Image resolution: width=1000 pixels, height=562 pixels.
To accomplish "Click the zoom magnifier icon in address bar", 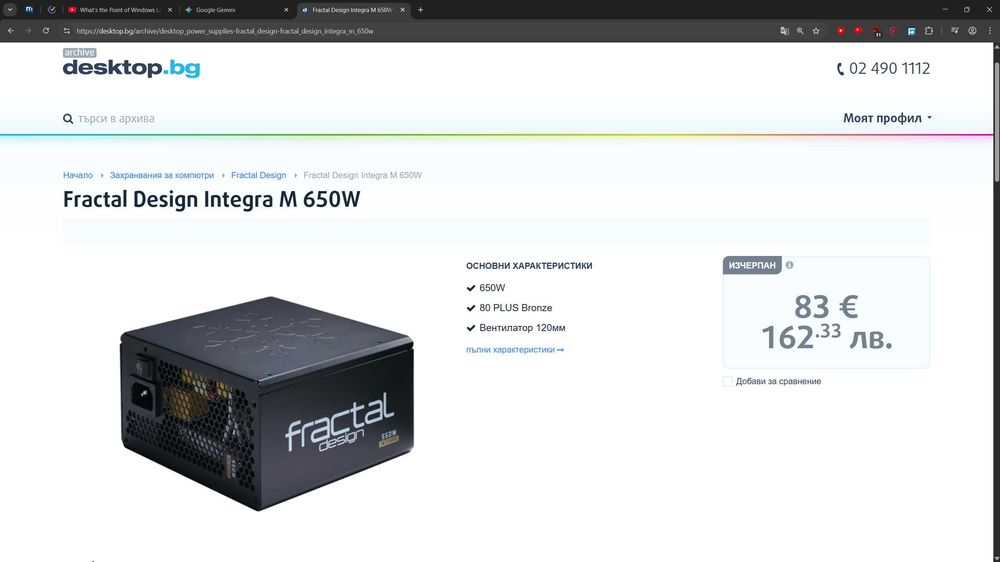I will 800,31.
